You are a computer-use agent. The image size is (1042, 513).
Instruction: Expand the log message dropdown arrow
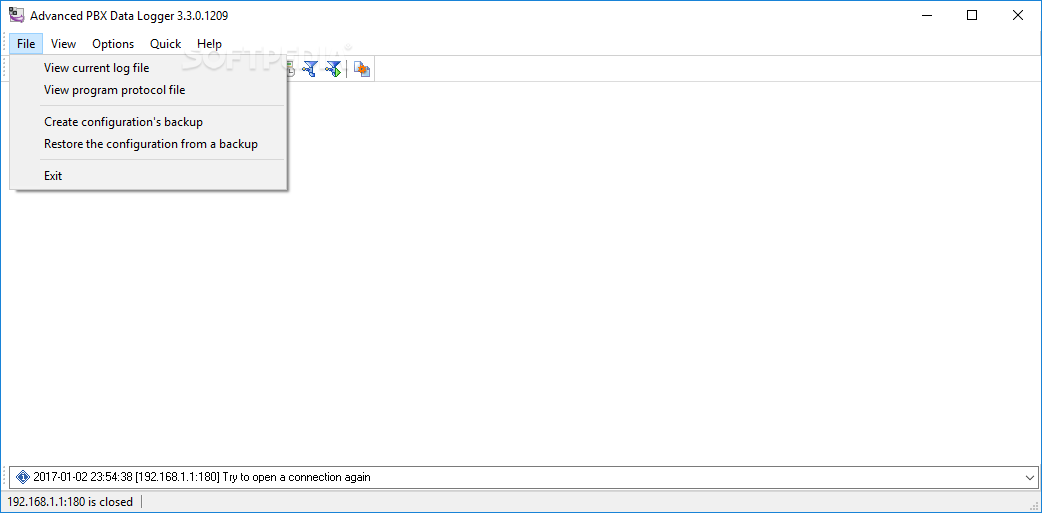[x=1030, y=476]
